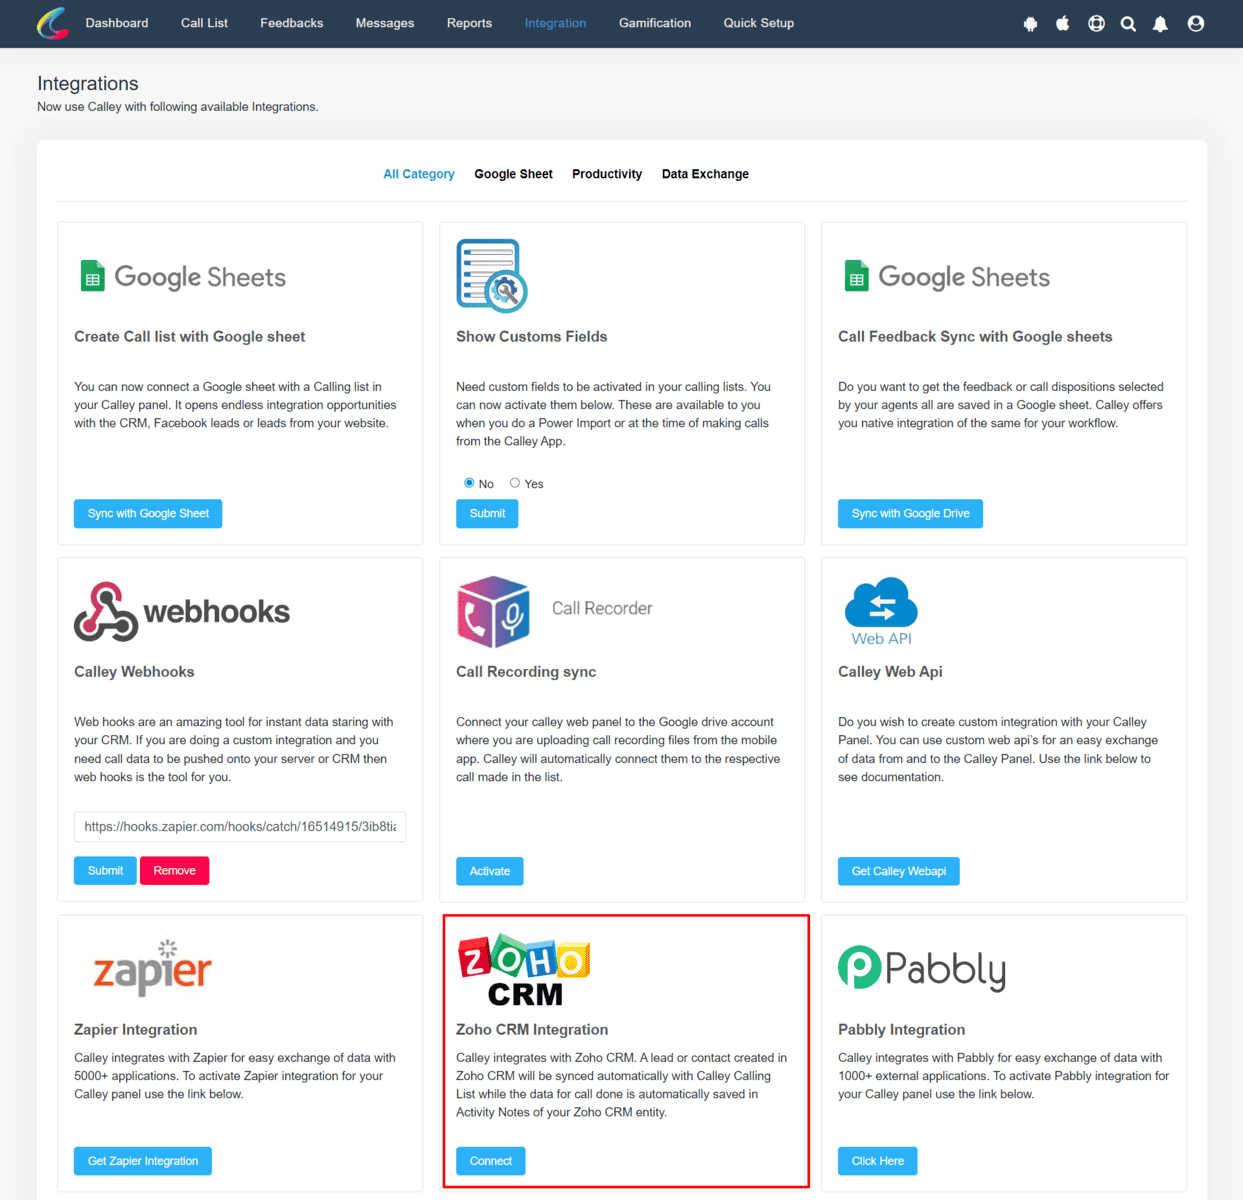The height and width of the screenshot is (1200, 1243).
Task: Connect the Zoho CRM integration
Action: [x=491, y=1161]
